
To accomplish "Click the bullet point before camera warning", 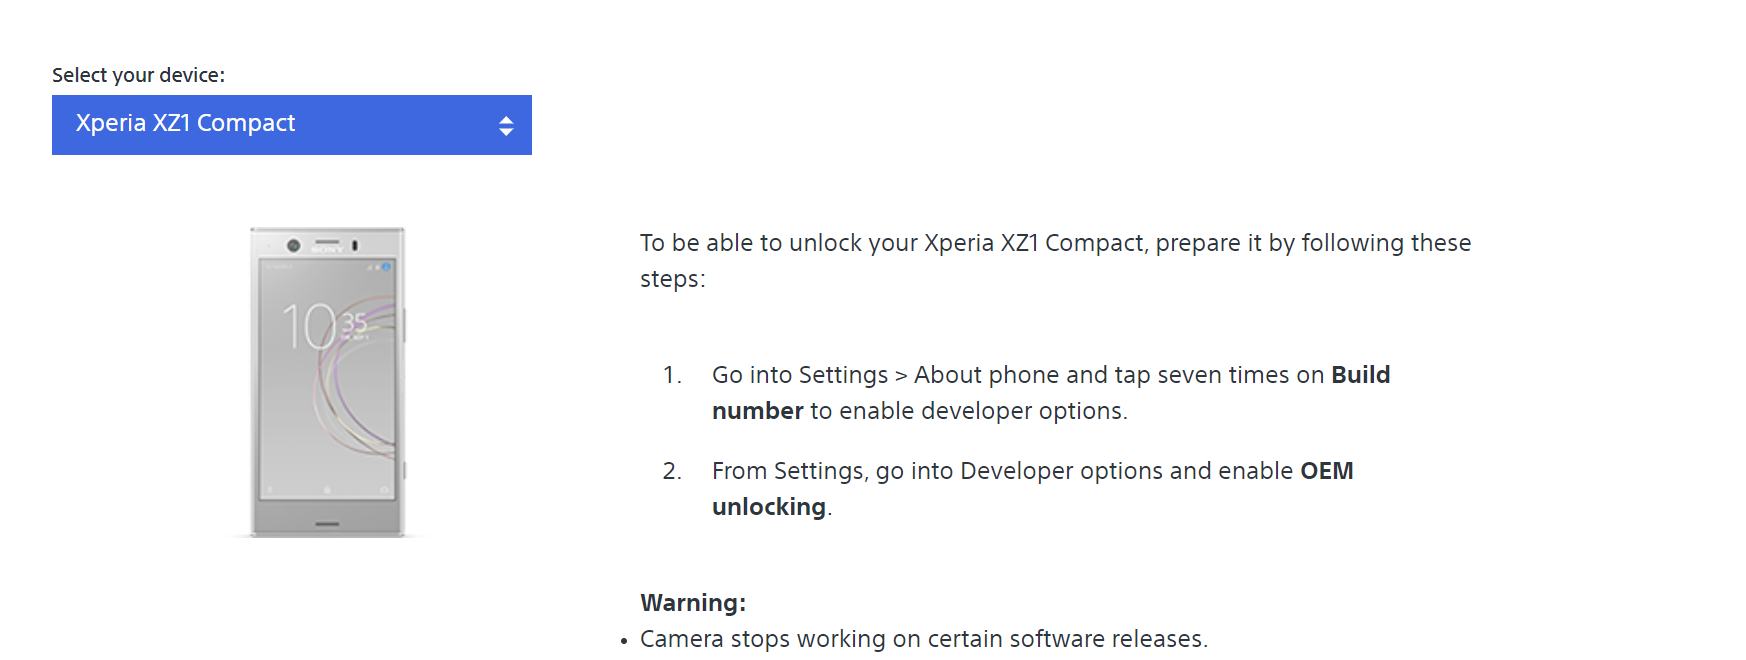I will (624, 640).
